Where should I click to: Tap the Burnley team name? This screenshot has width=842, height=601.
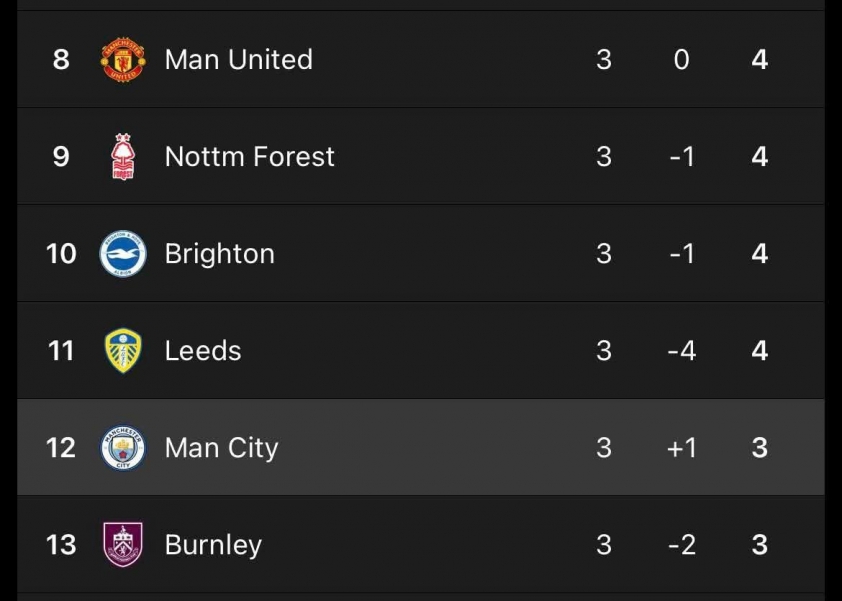pos(213,545)
